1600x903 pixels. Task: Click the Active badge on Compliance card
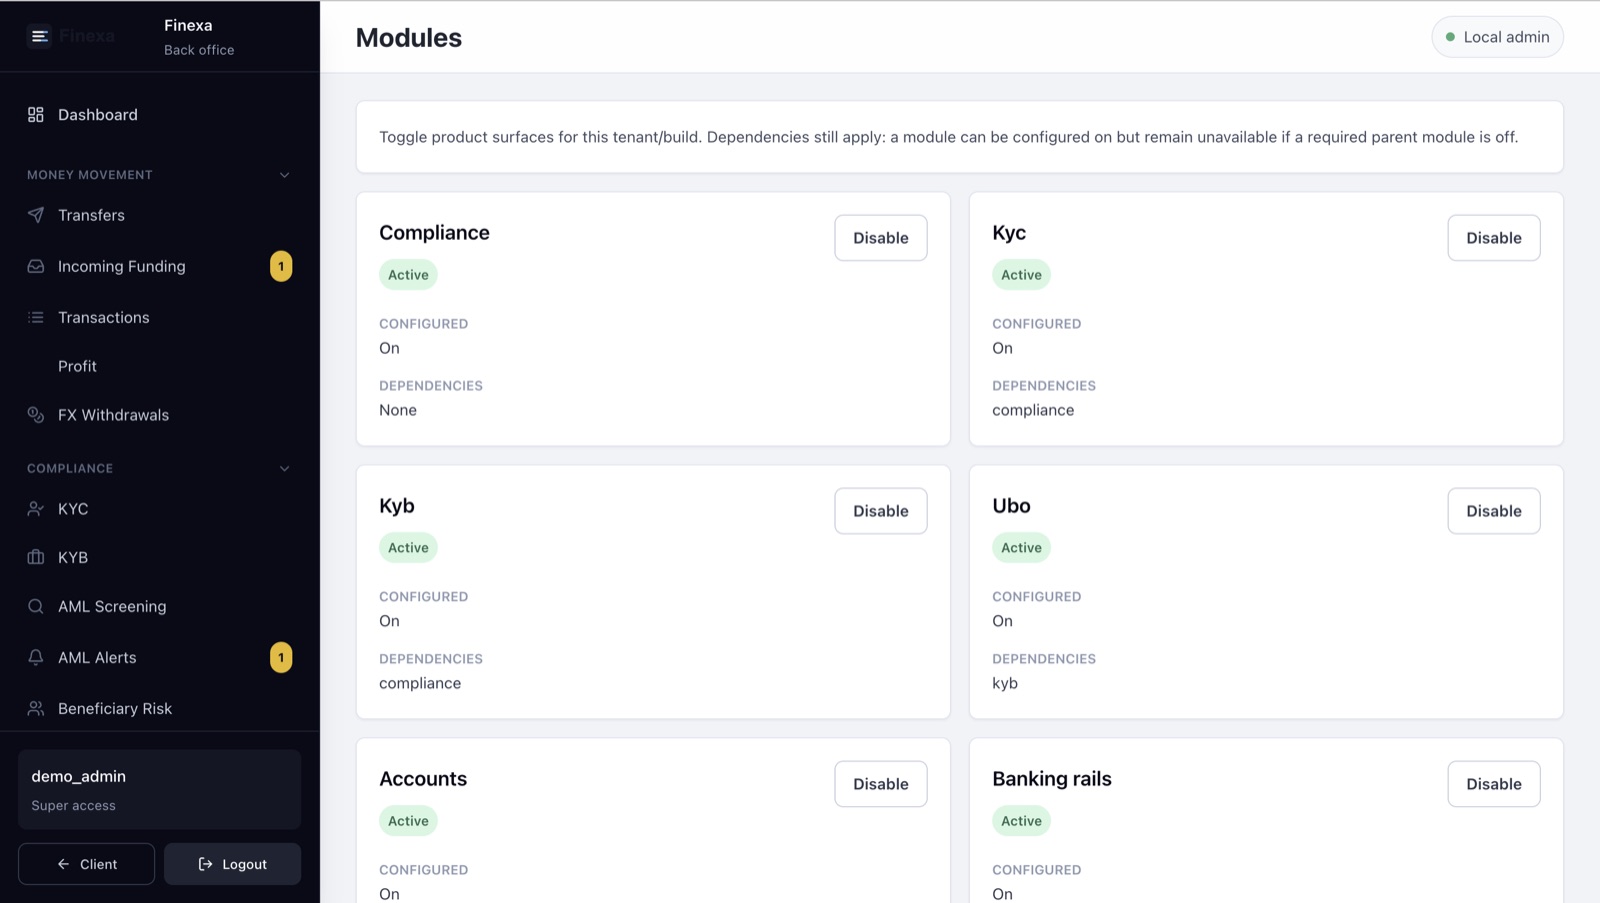[408, 275]
